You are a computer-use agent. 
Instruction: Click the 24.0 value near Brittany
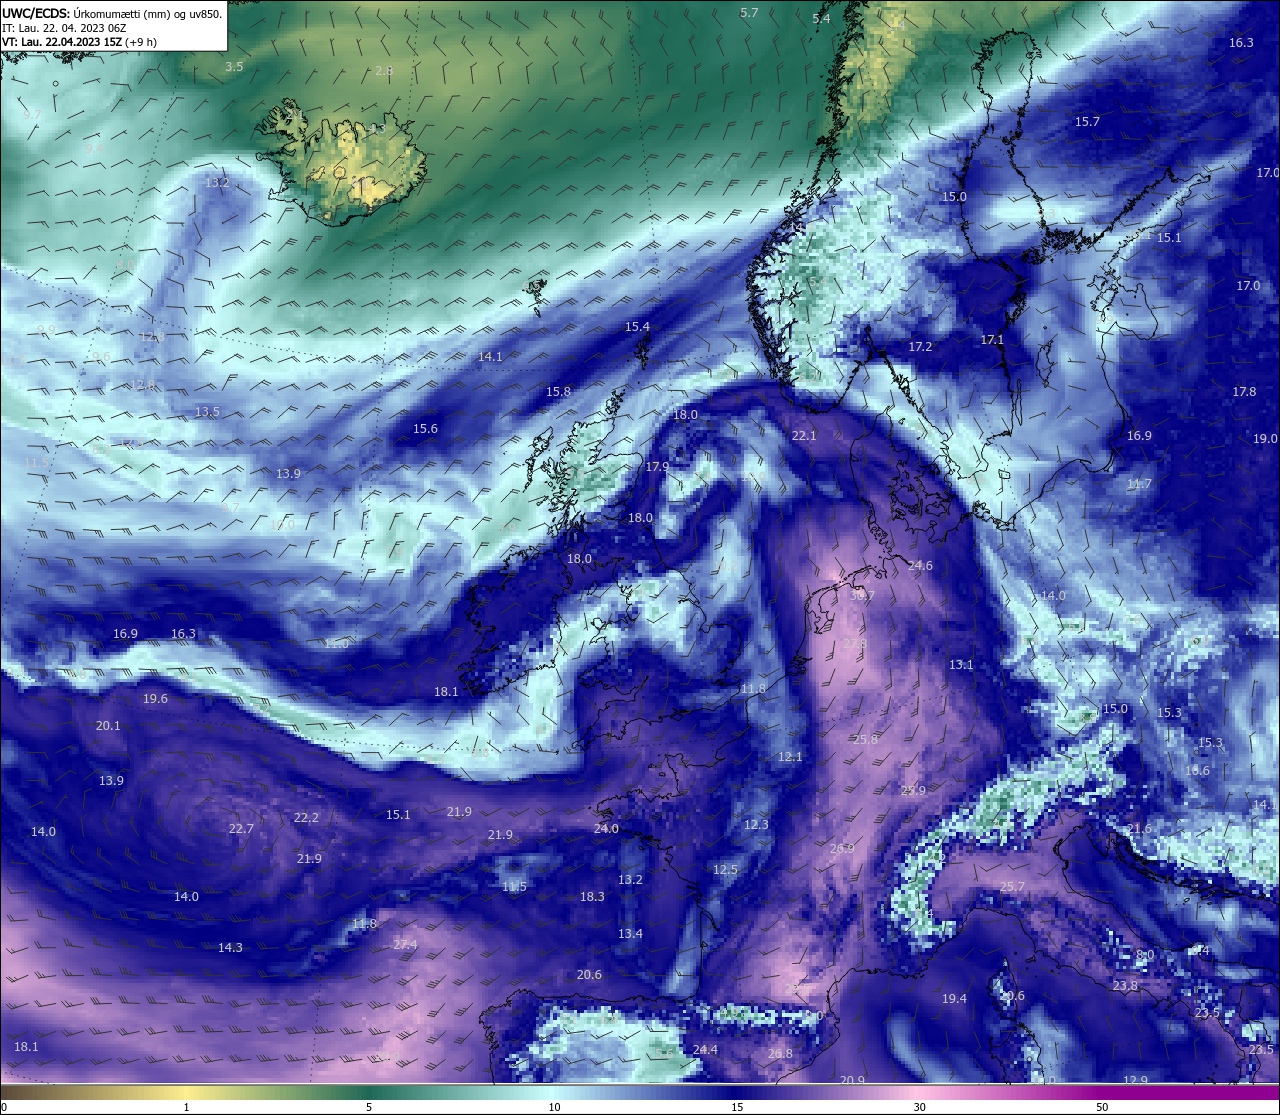click(x=606, y=828)
